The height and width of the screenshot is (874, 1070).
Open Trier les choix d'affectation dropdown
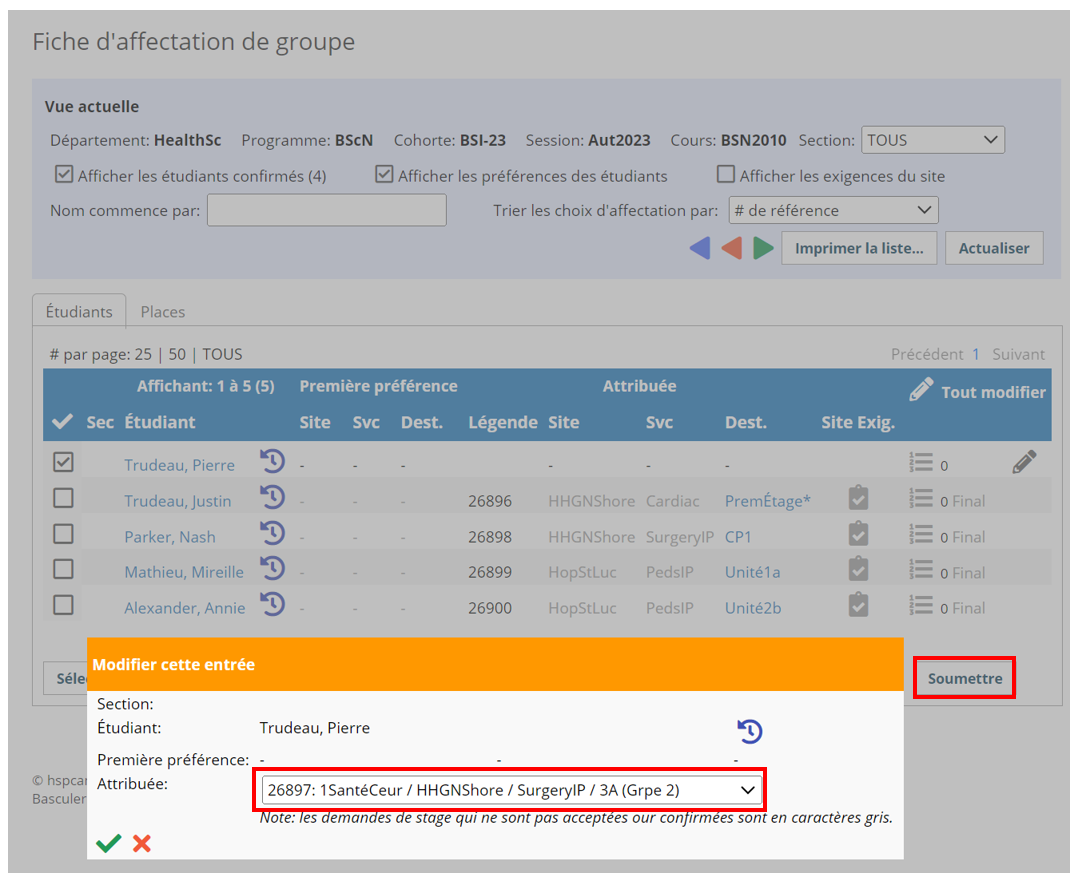833,210
